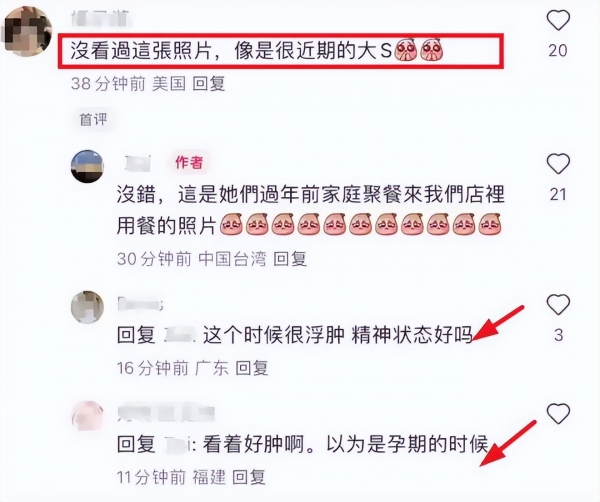This screenshot has height=502, width=600.
Task: Click the mentioned user in 这个时候很浮肿 reply
Action: [179, 335]
